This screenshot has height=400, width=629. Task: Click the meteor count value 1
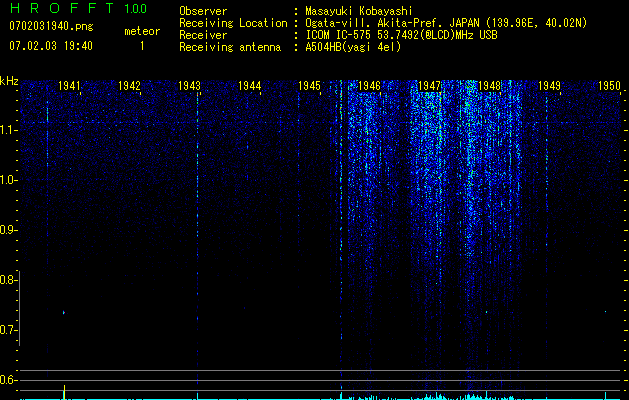142,46
